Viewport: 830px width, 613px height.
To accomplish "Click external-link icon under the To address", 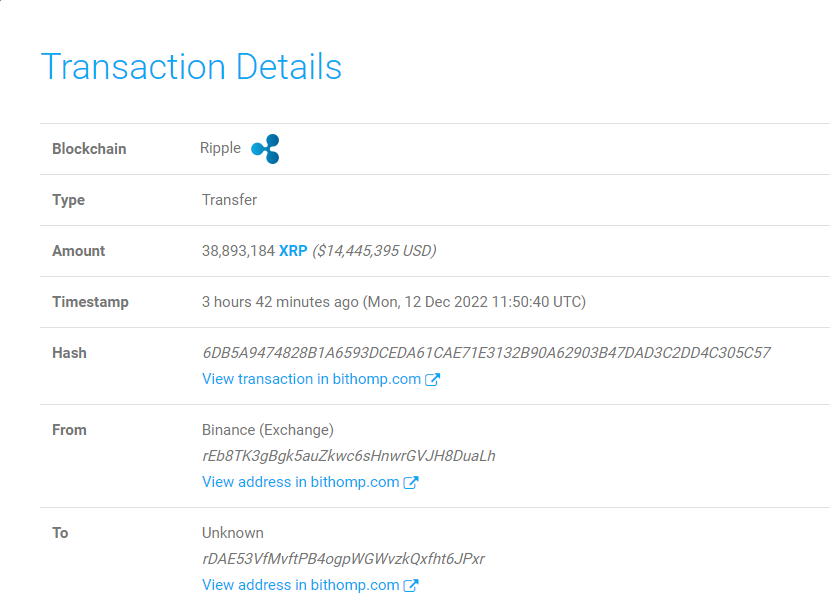I will tap(411, 585).
